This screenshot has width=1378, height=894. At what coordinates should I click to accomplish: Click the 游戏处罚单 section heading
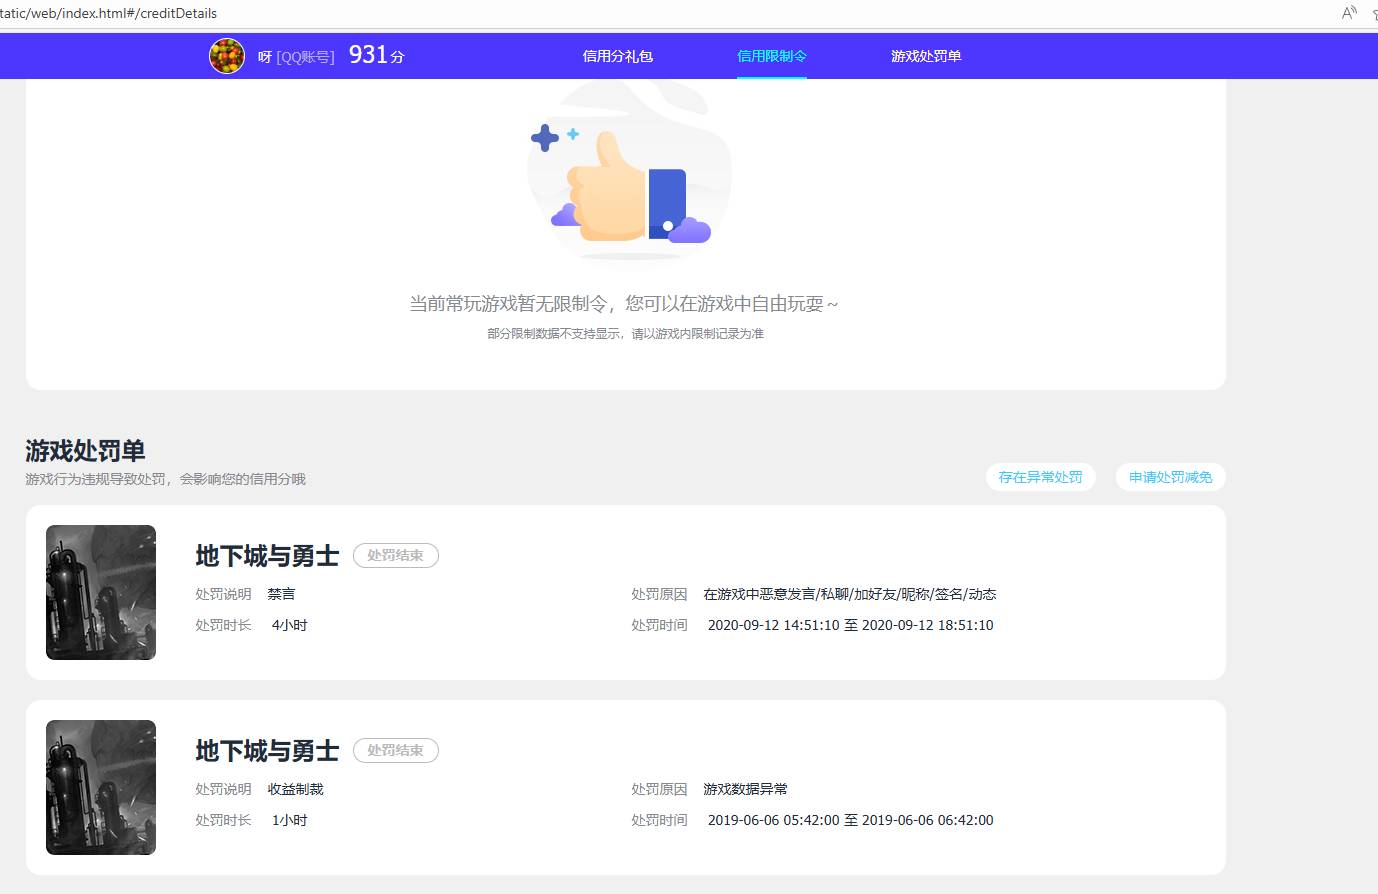(84, 451)
